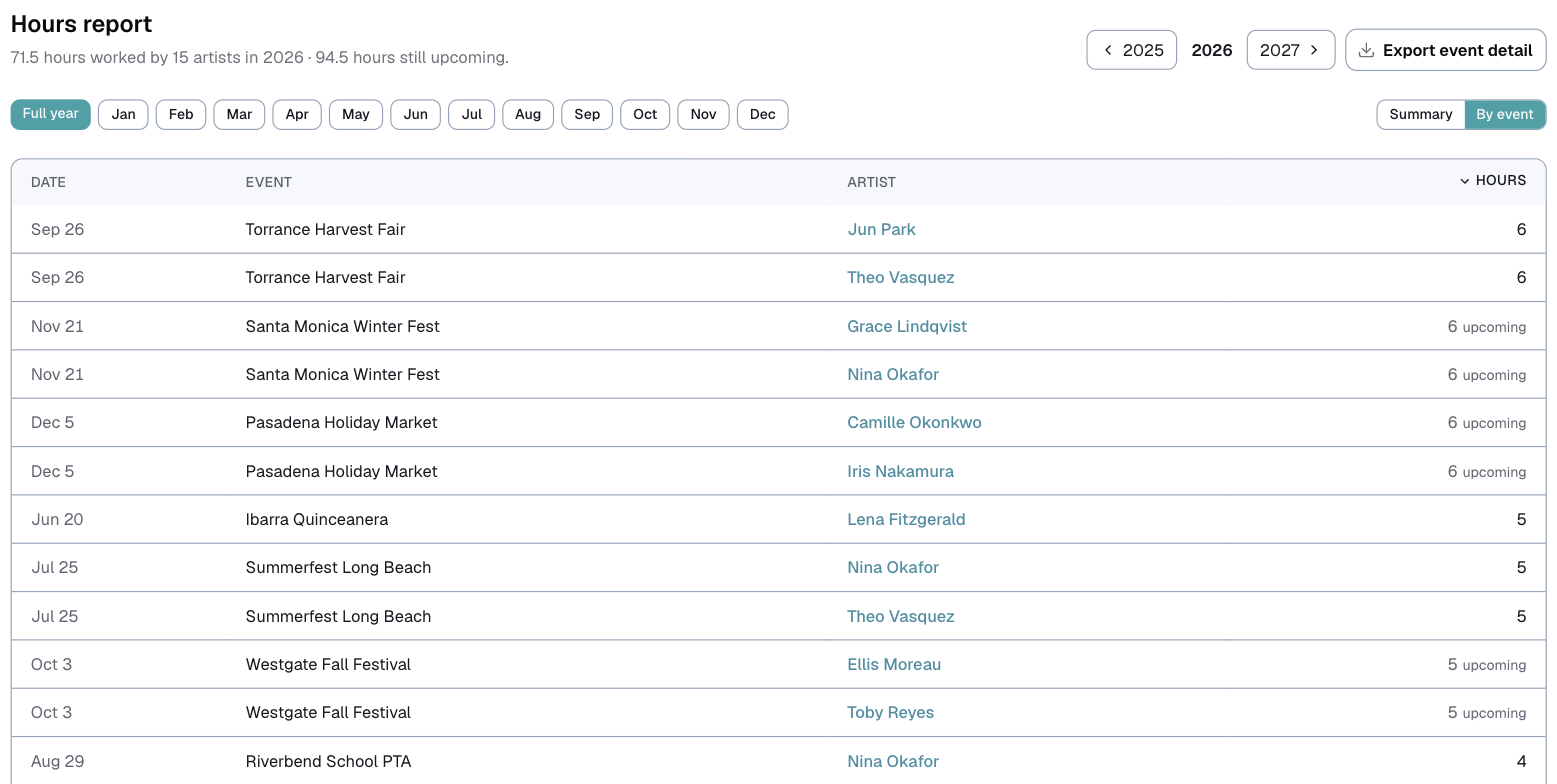Open Iris Nakamura artist link
1557x784 pixels.
tap(900, 471)
